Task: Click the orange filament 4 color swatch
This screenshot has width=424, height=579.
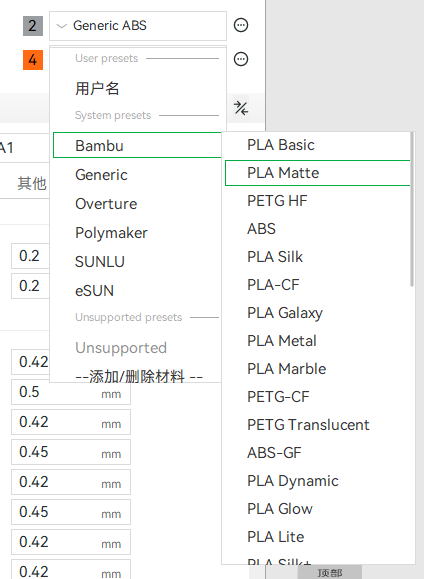Action: point(33,60)
